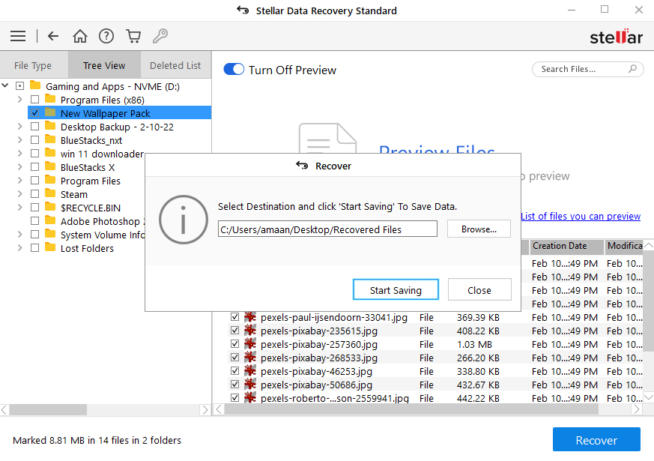Click file list horizontal scrollbar thumb
The image size is (654, 461).
pos(411,410)
